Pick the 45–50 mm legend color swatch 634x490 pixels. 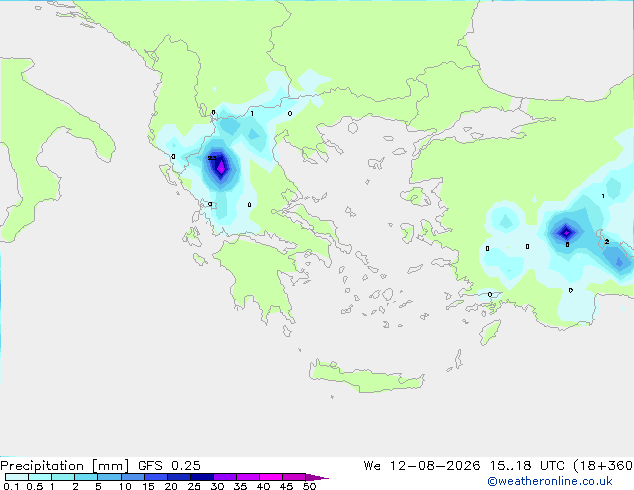[294, 477]
